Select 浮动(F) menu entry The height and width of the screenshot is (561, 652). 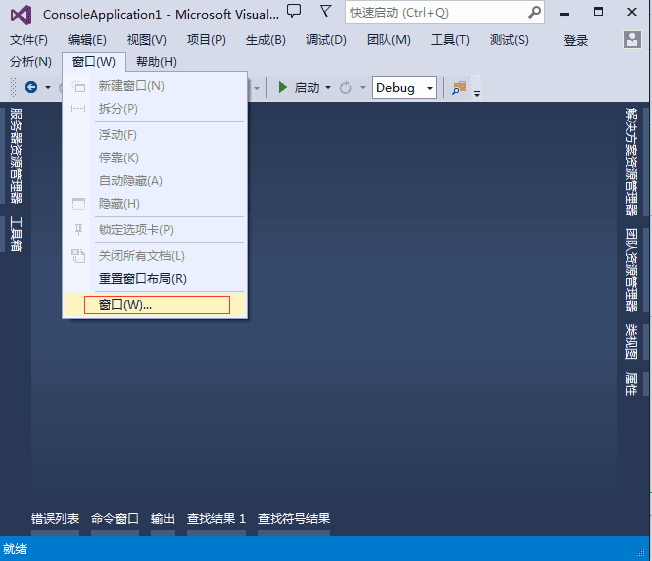coord(155,135)
